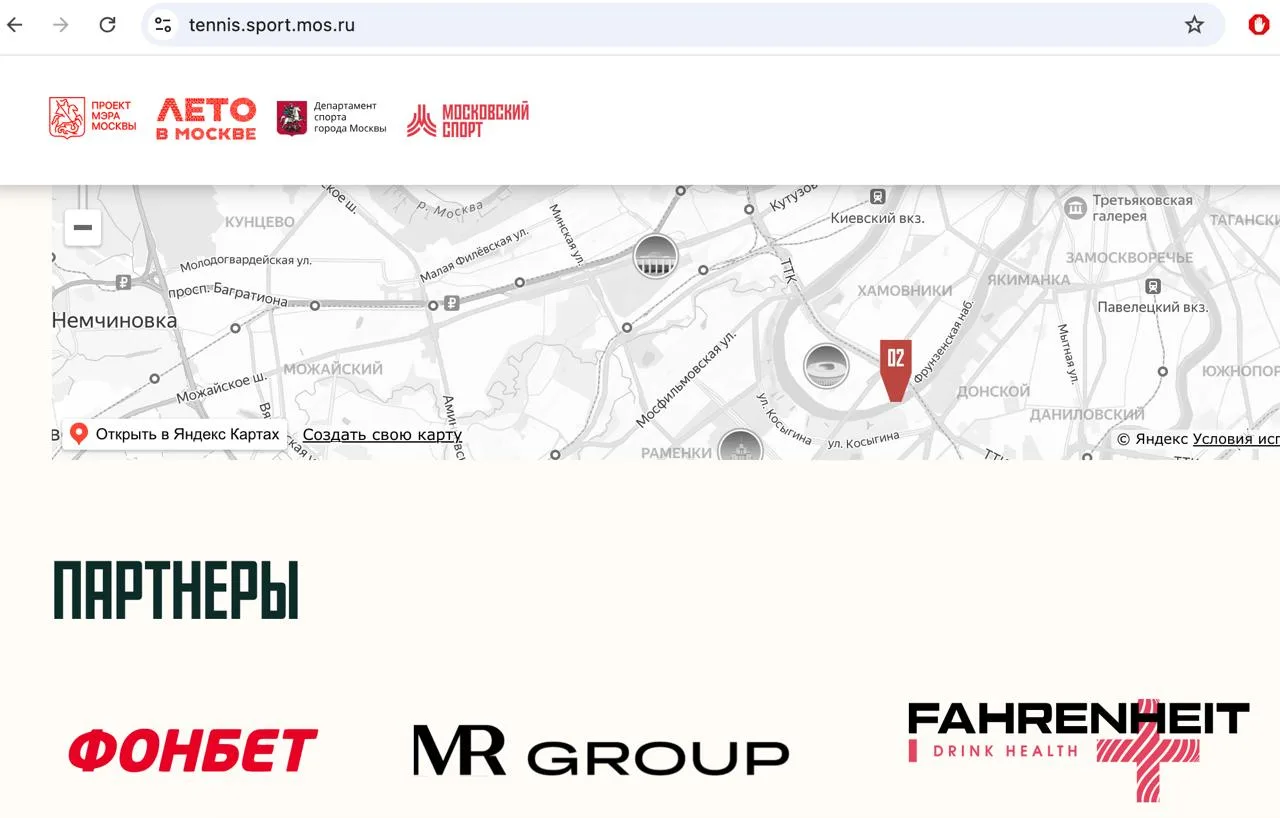1280x818 pixels.
Task: Click the Молодогвардейская ул. street label
Action: [x=246, y=262]
